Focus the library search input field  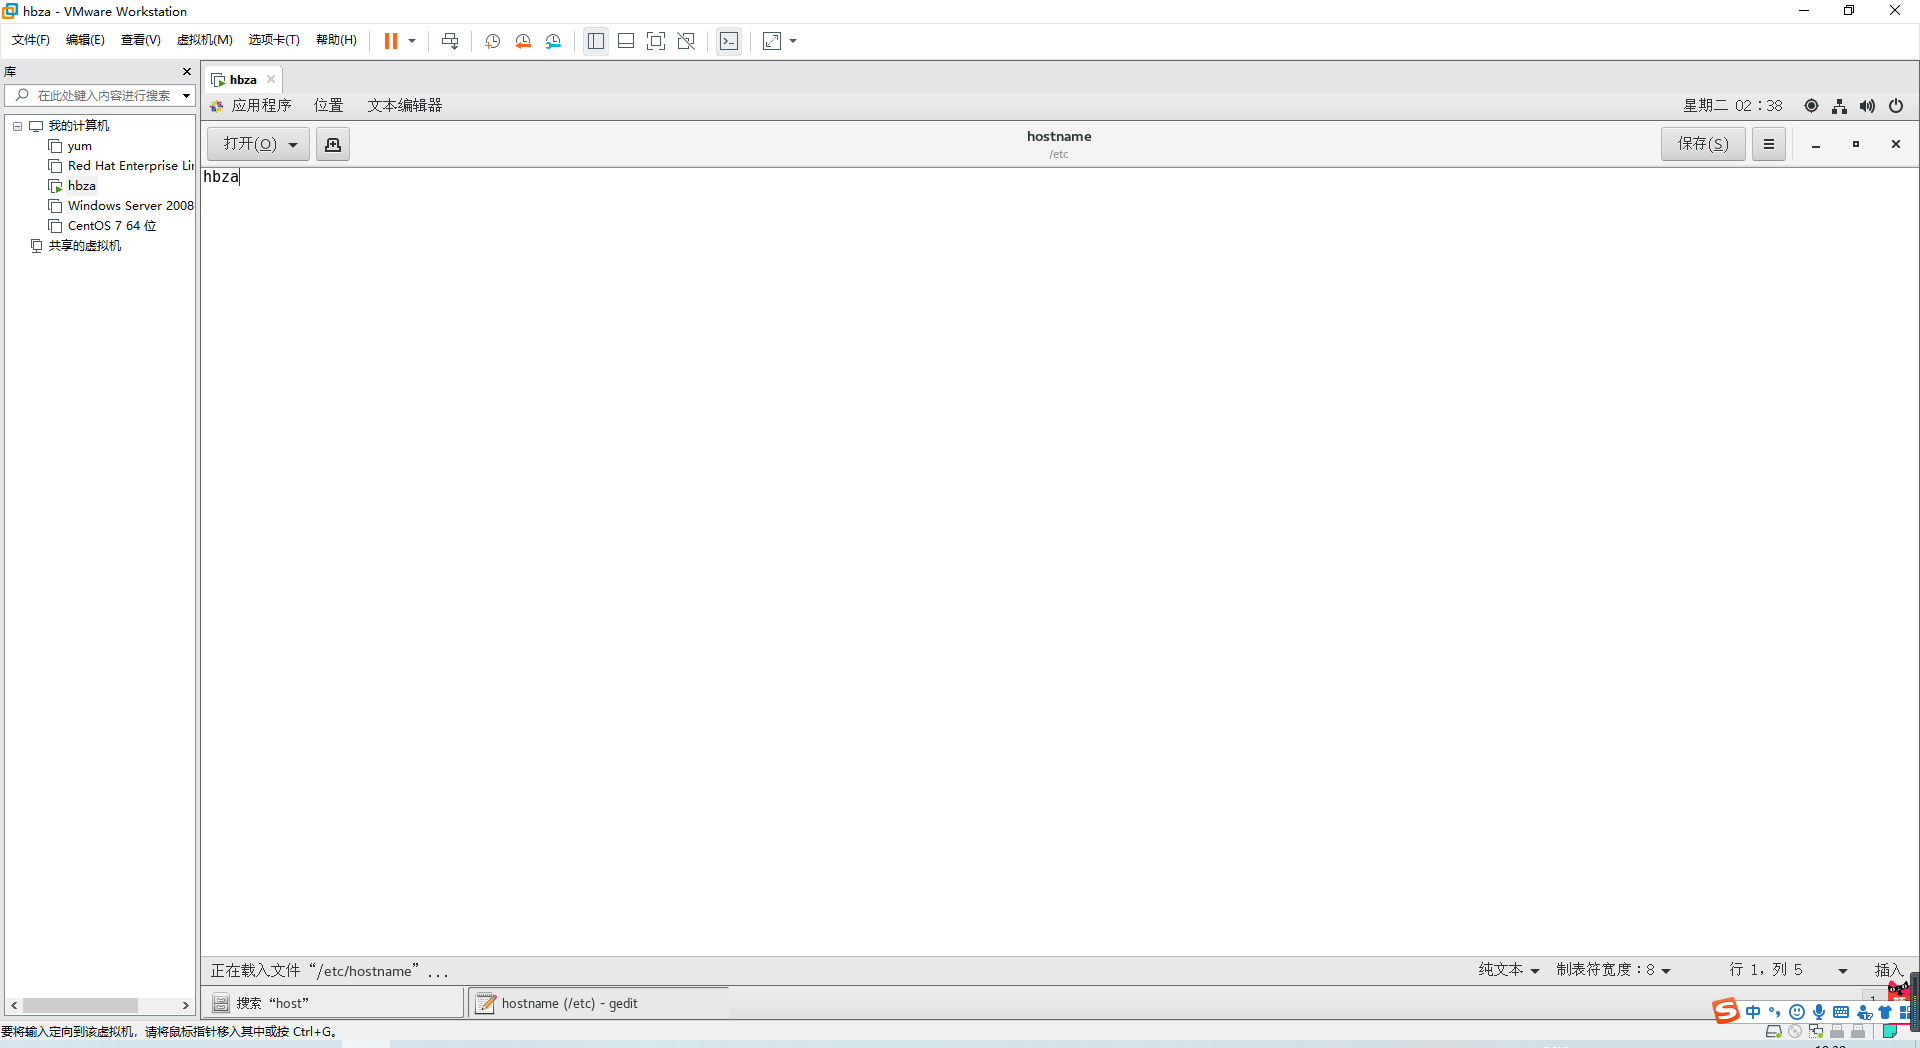click(x=102, y=96)
